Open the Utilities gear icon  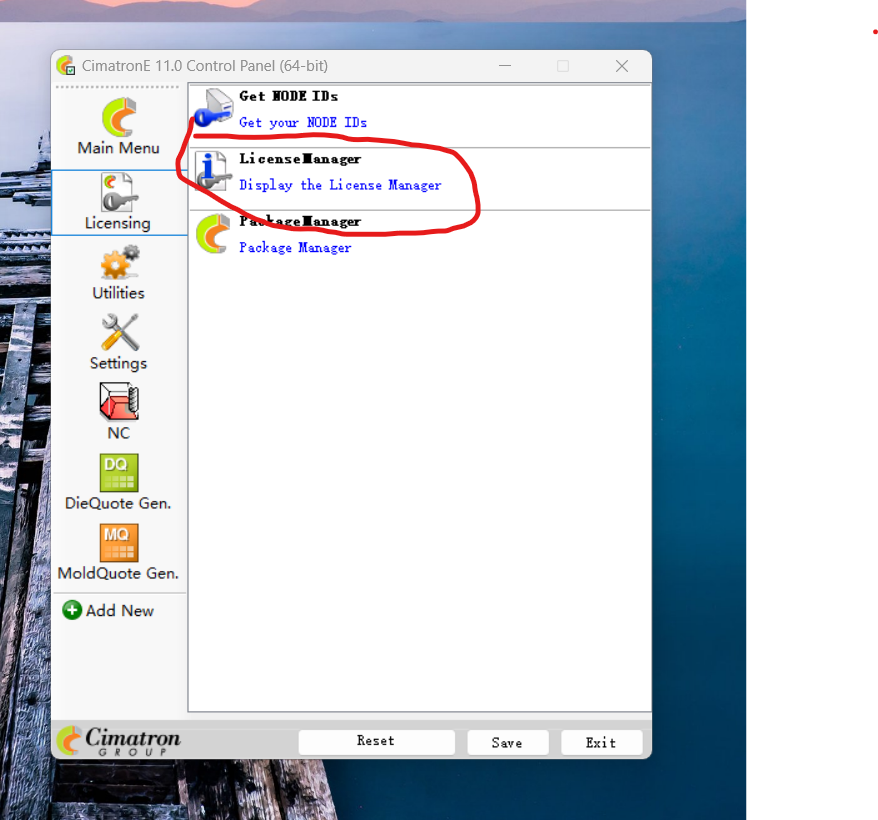(x=119, y=262)
